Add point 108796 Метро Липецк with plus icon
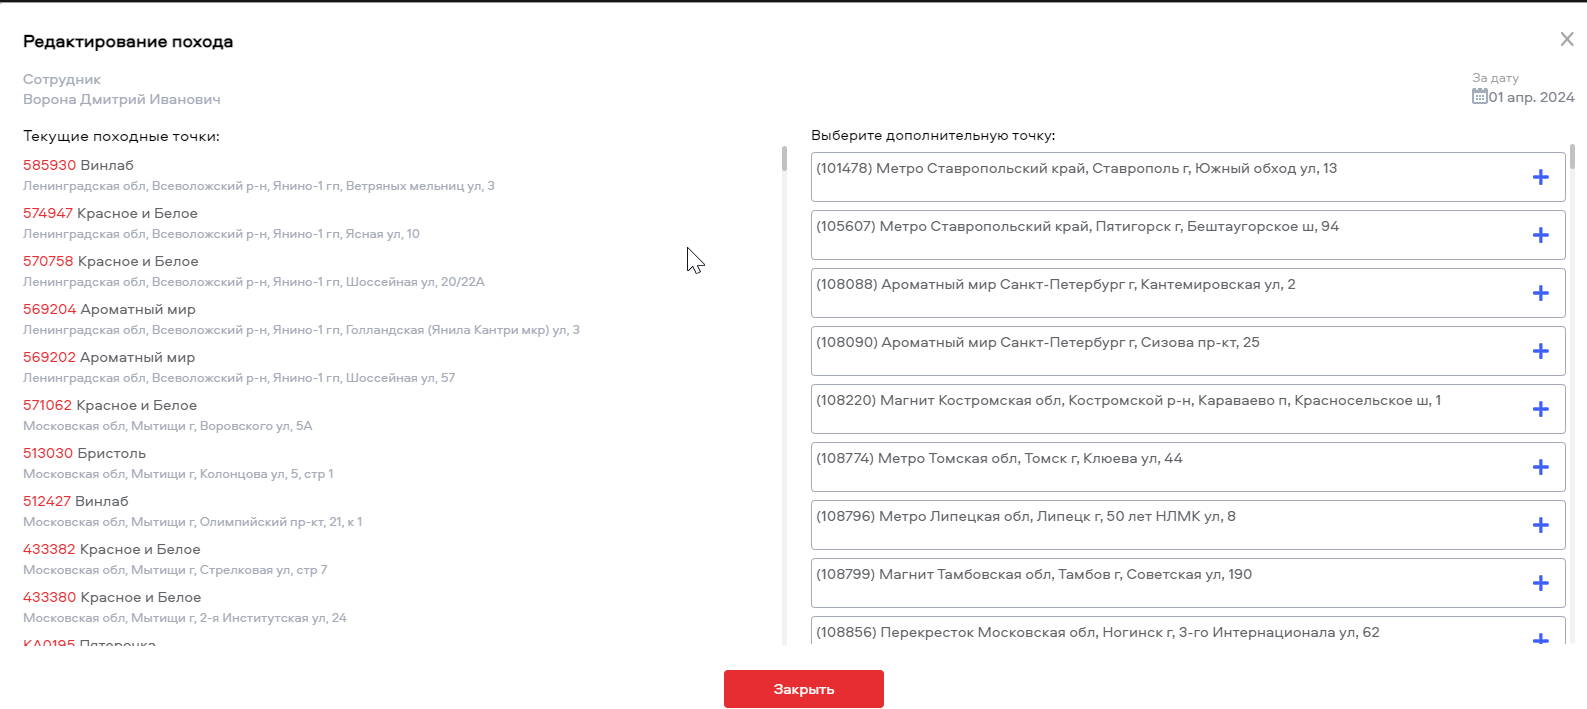This screenshot has height=709, width=1587. pyautogui.click(x=1540, y=525)
